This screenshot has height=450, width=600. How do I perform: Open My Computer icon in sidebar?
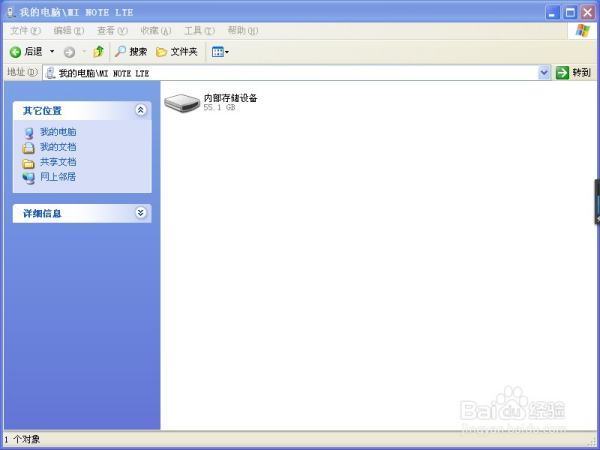29,133
